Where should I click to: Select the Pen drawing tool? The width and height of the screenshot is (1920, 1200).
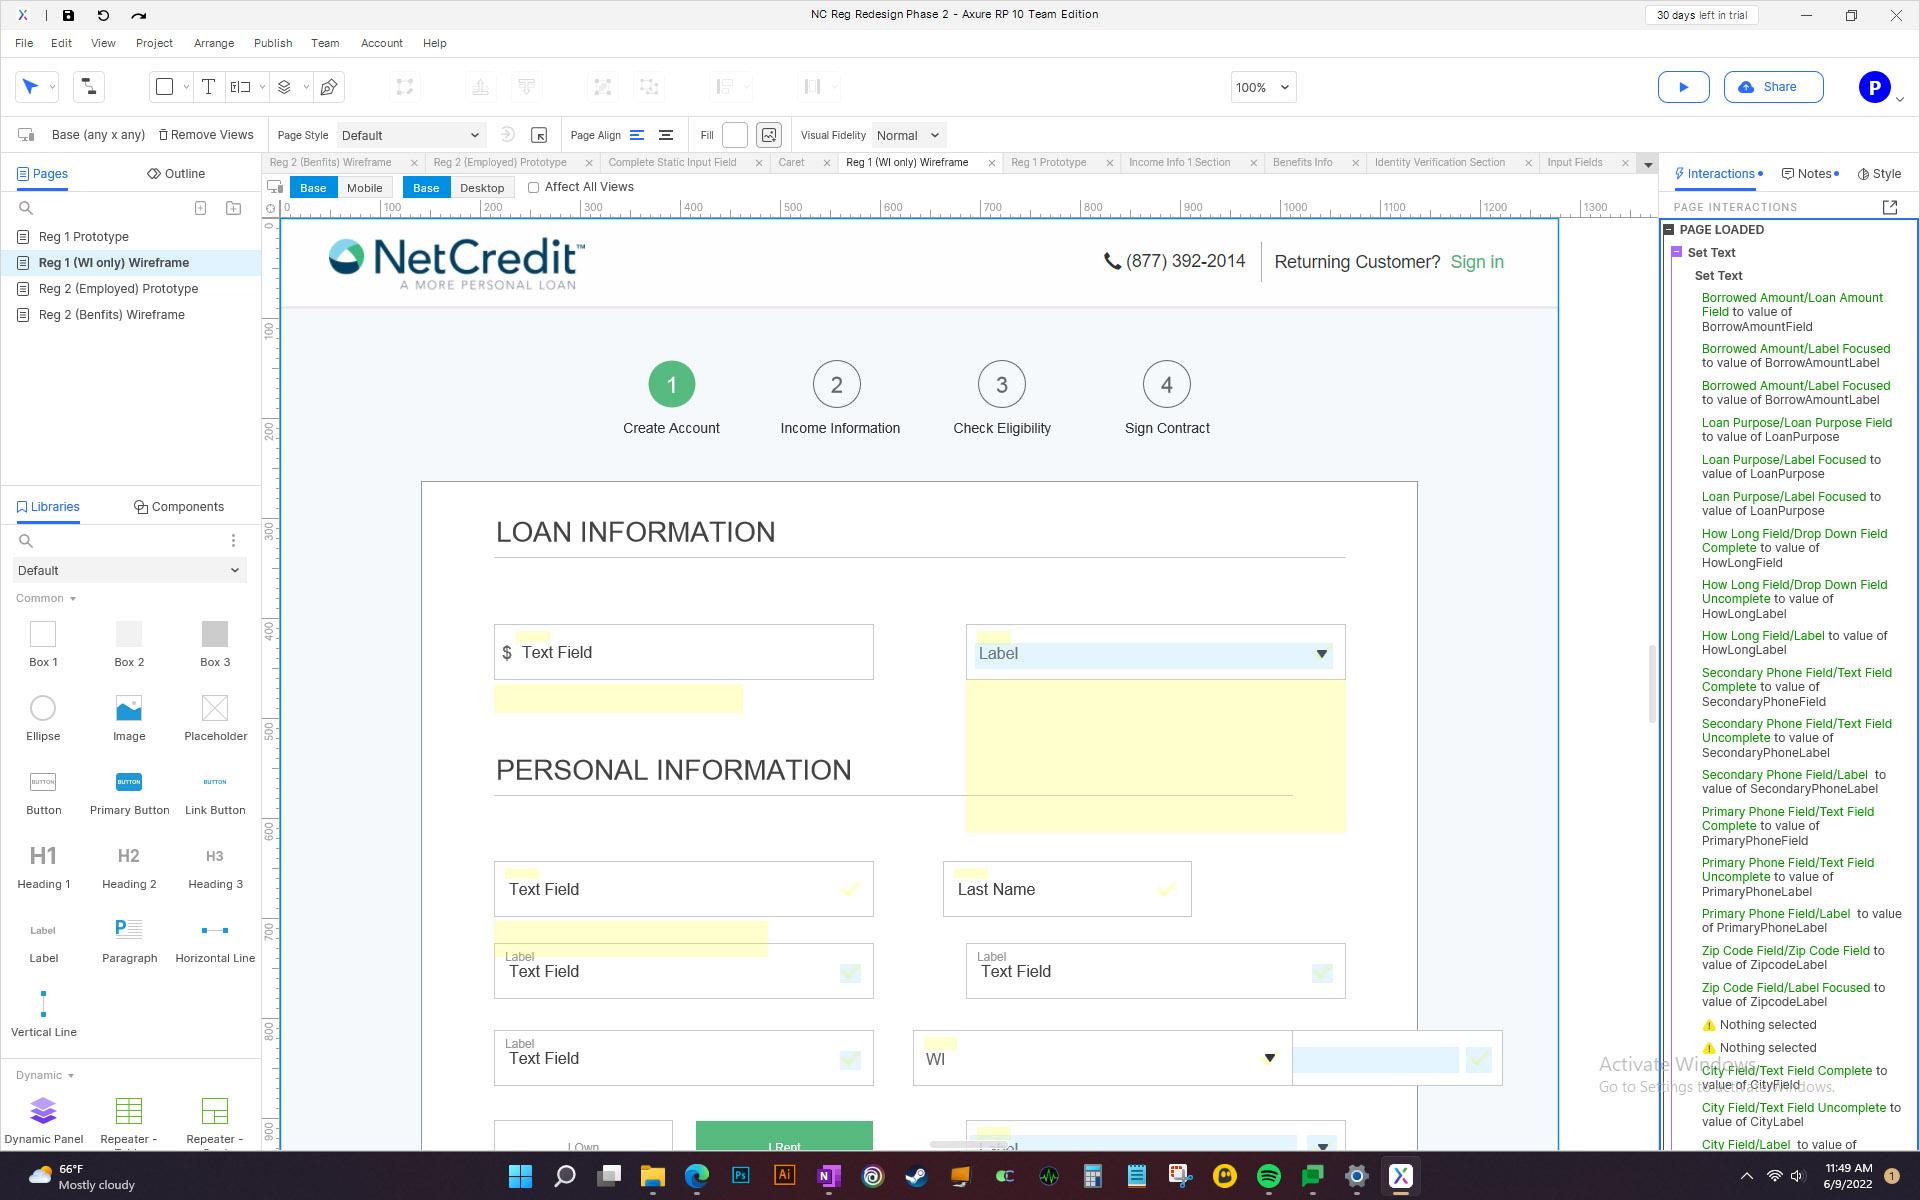(329, 87)
